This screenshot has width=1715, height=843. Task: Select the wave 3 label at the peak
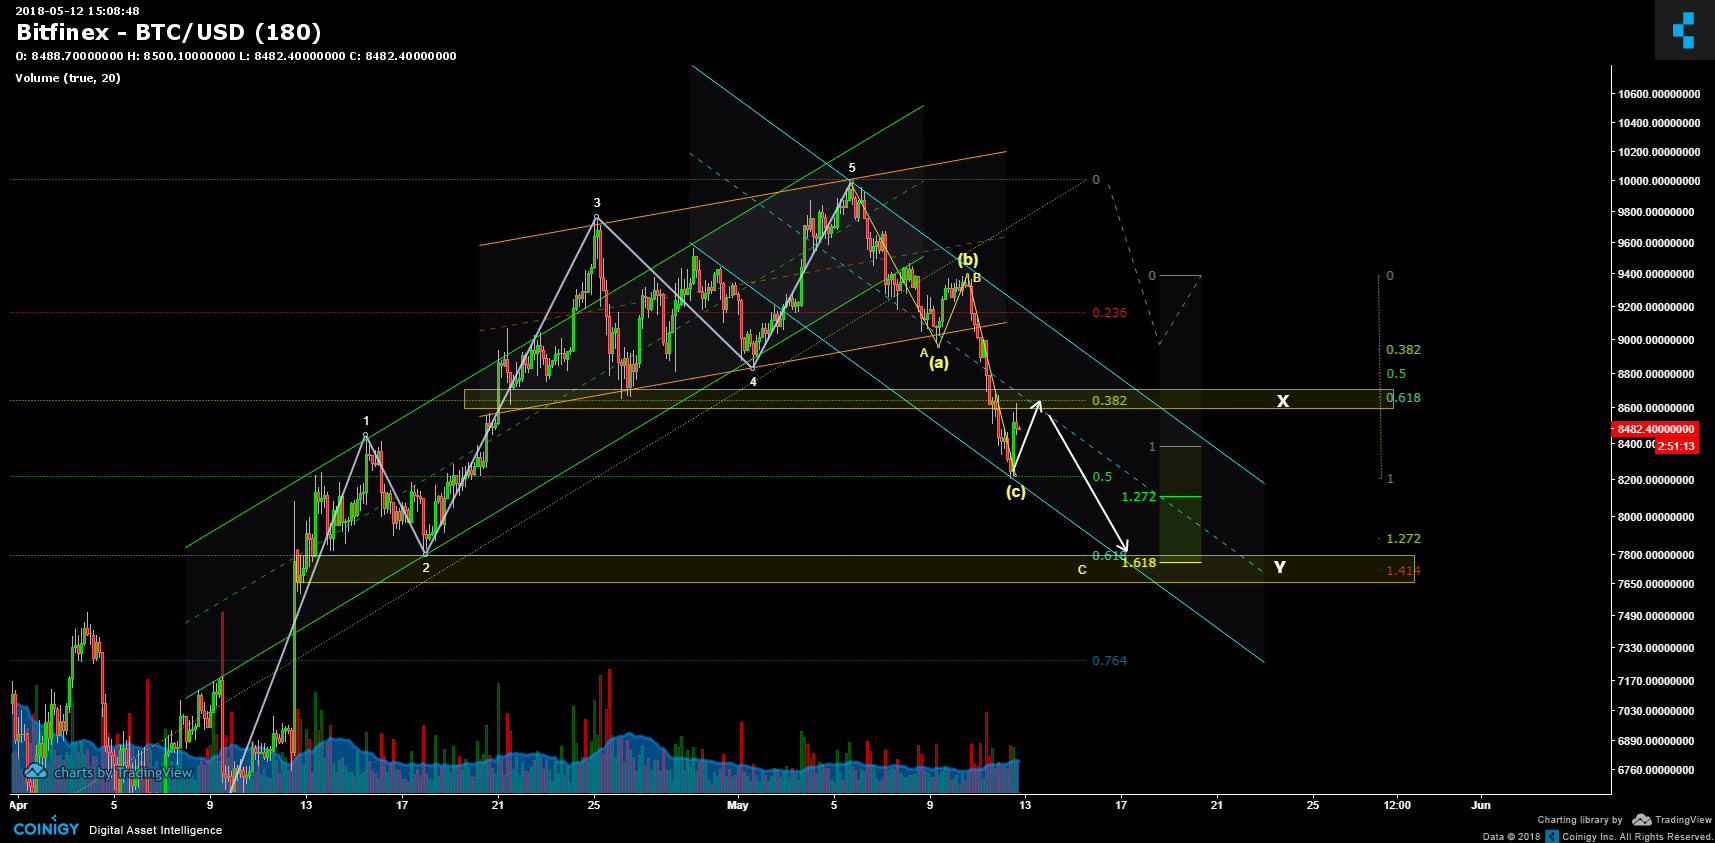coord(597,203)
